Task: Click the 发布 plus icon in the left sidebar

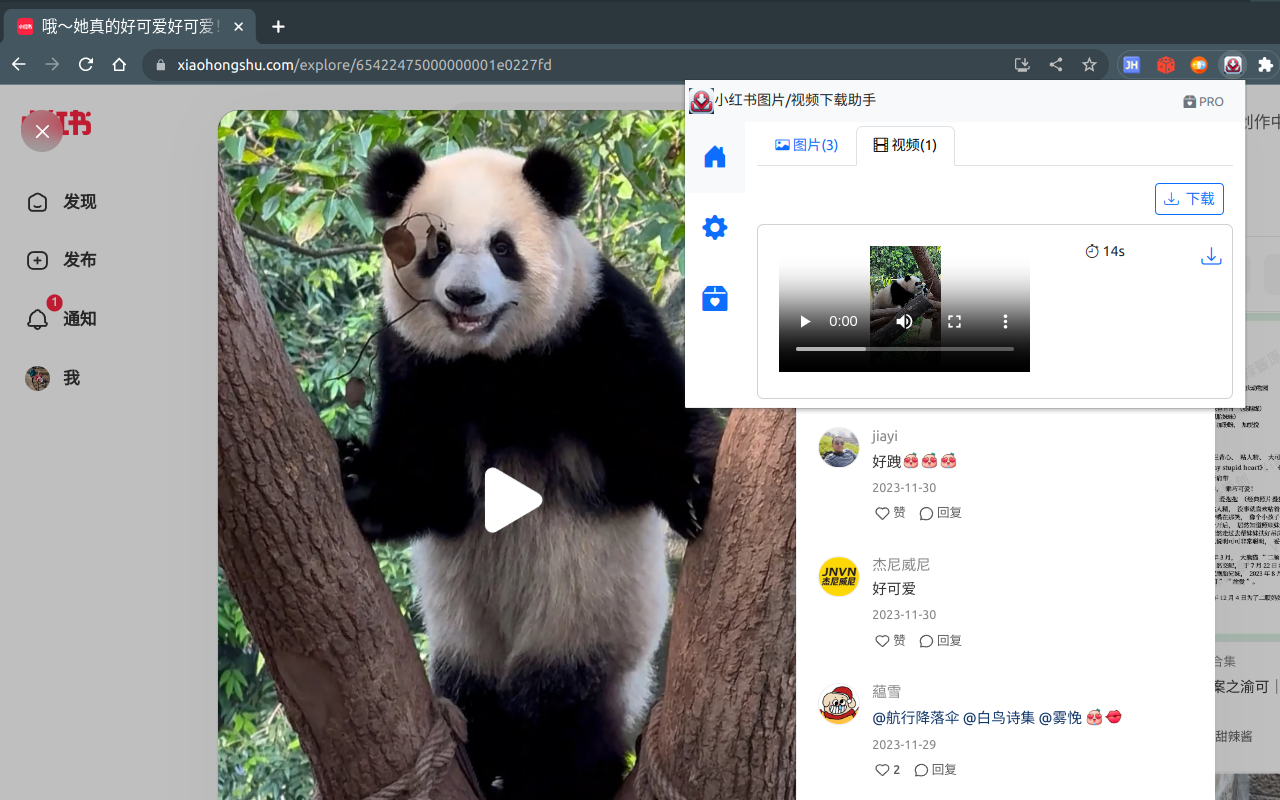Action: [x=37, y=260]
